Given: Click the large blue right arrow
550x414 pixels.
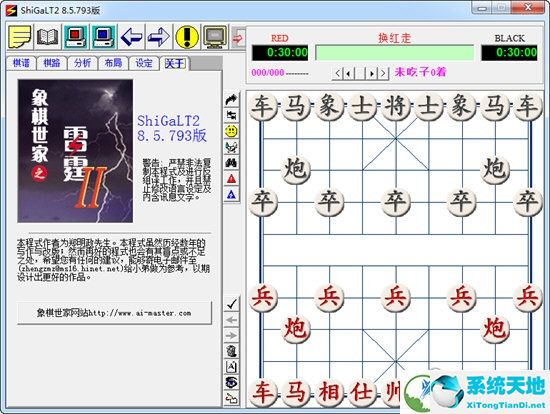Looking at the screenshot, I should tap(159, 36).
